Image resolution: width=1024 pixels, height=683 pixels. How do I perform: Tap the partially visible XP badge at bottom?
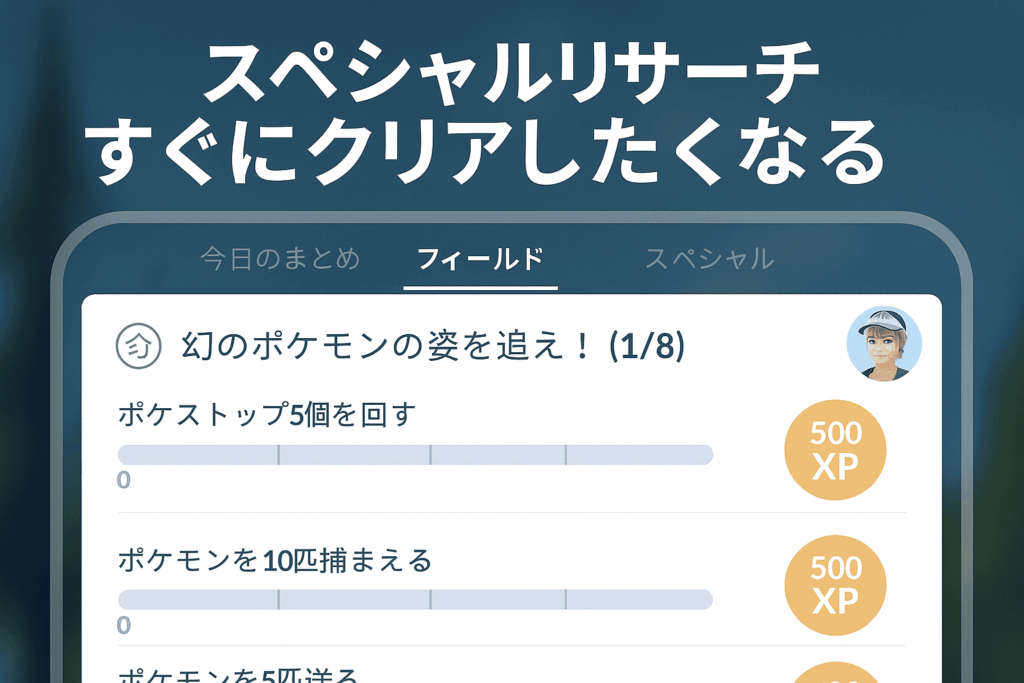pyautogui.click(x=836, y=673)
